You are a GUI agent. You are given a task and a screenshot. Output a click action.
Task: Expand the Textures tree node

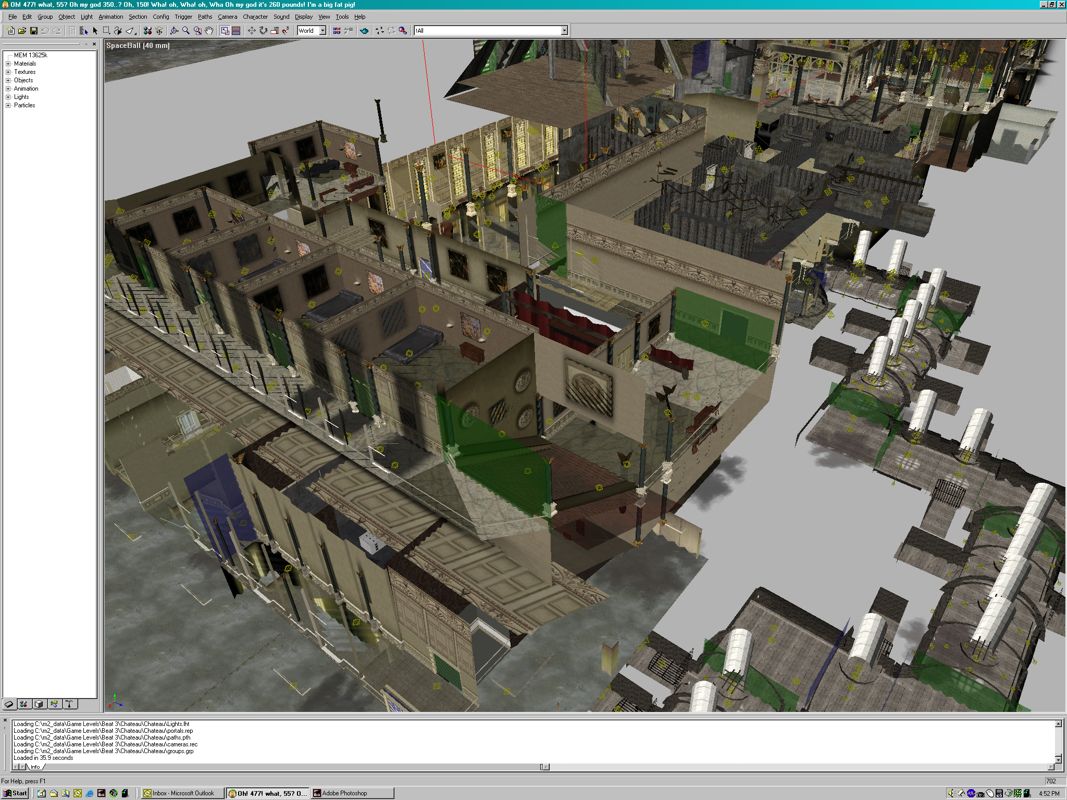[x=8, y=72]
